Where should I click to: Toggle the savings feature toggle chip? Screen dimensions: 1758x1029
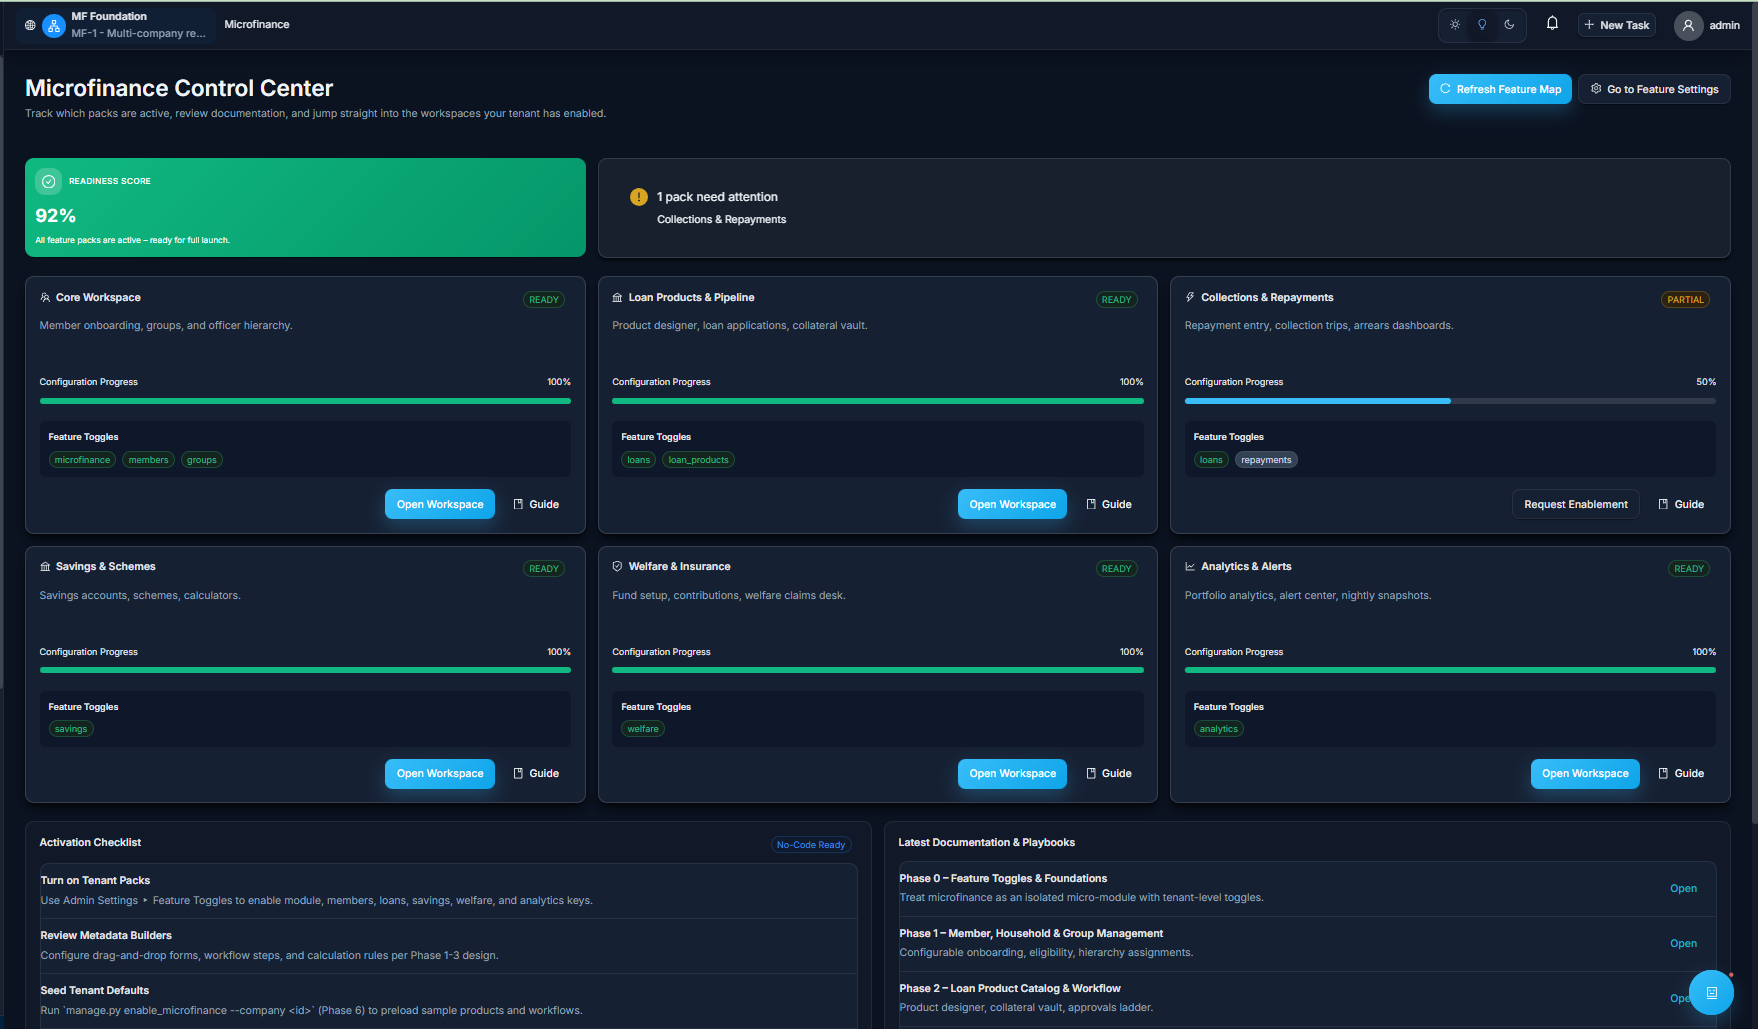(71, 729)
